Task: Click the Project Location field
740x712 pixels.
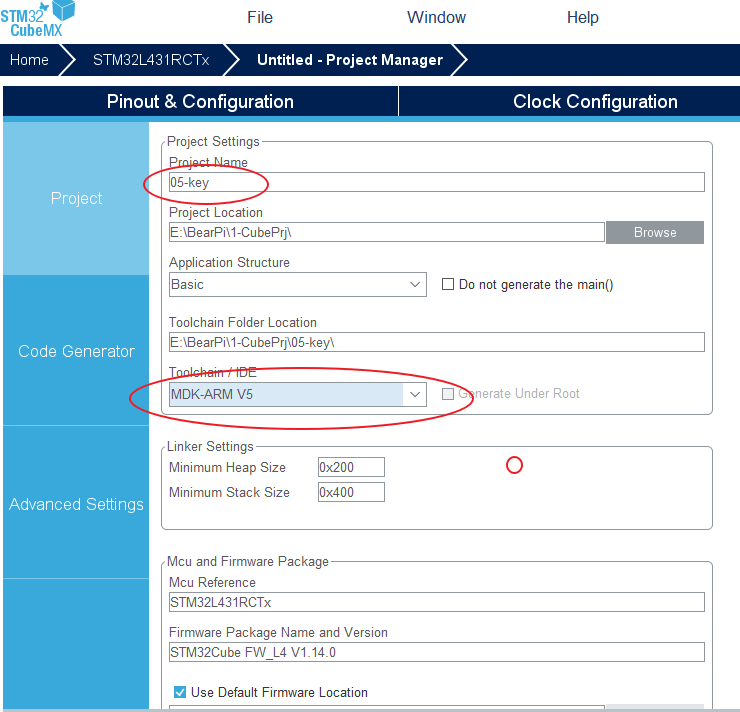Action: [387, 232]
